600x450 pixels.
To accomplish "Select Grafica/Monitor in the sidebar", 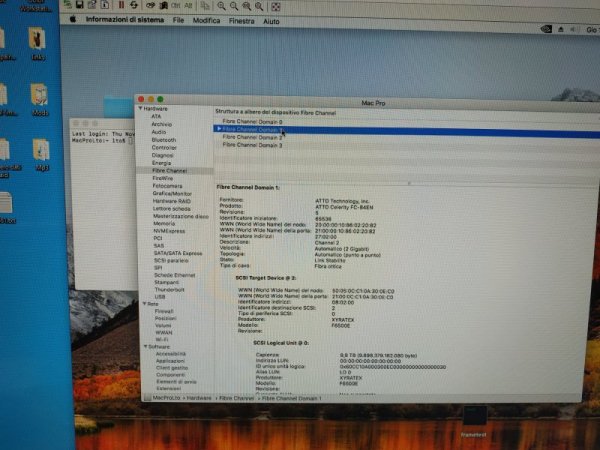I will 172,194.
